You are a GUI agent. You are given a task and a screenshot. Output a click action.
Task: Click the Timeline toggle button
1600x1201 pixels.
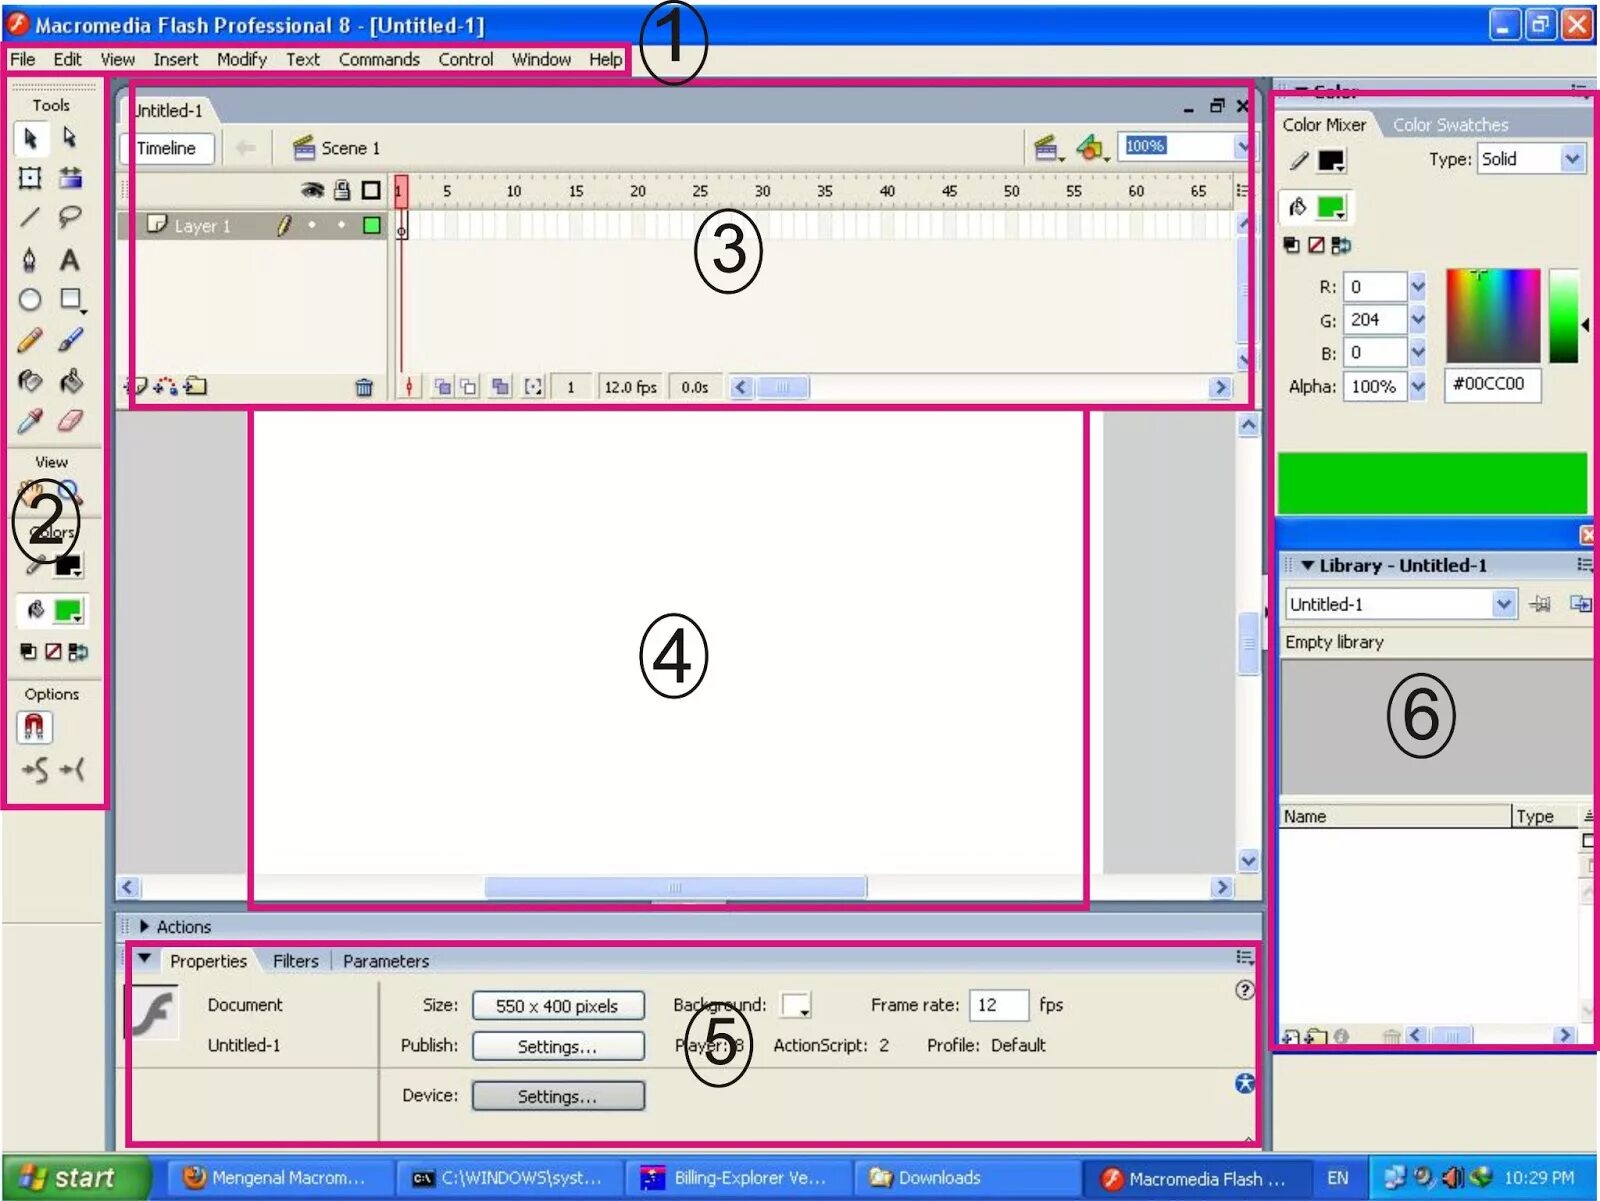[167, 148]
